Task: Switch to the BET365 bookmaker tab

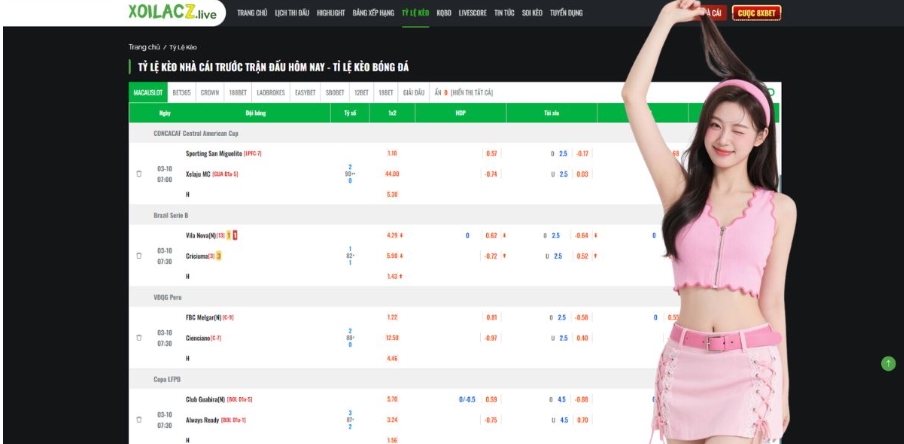Action: click(182, 92)
